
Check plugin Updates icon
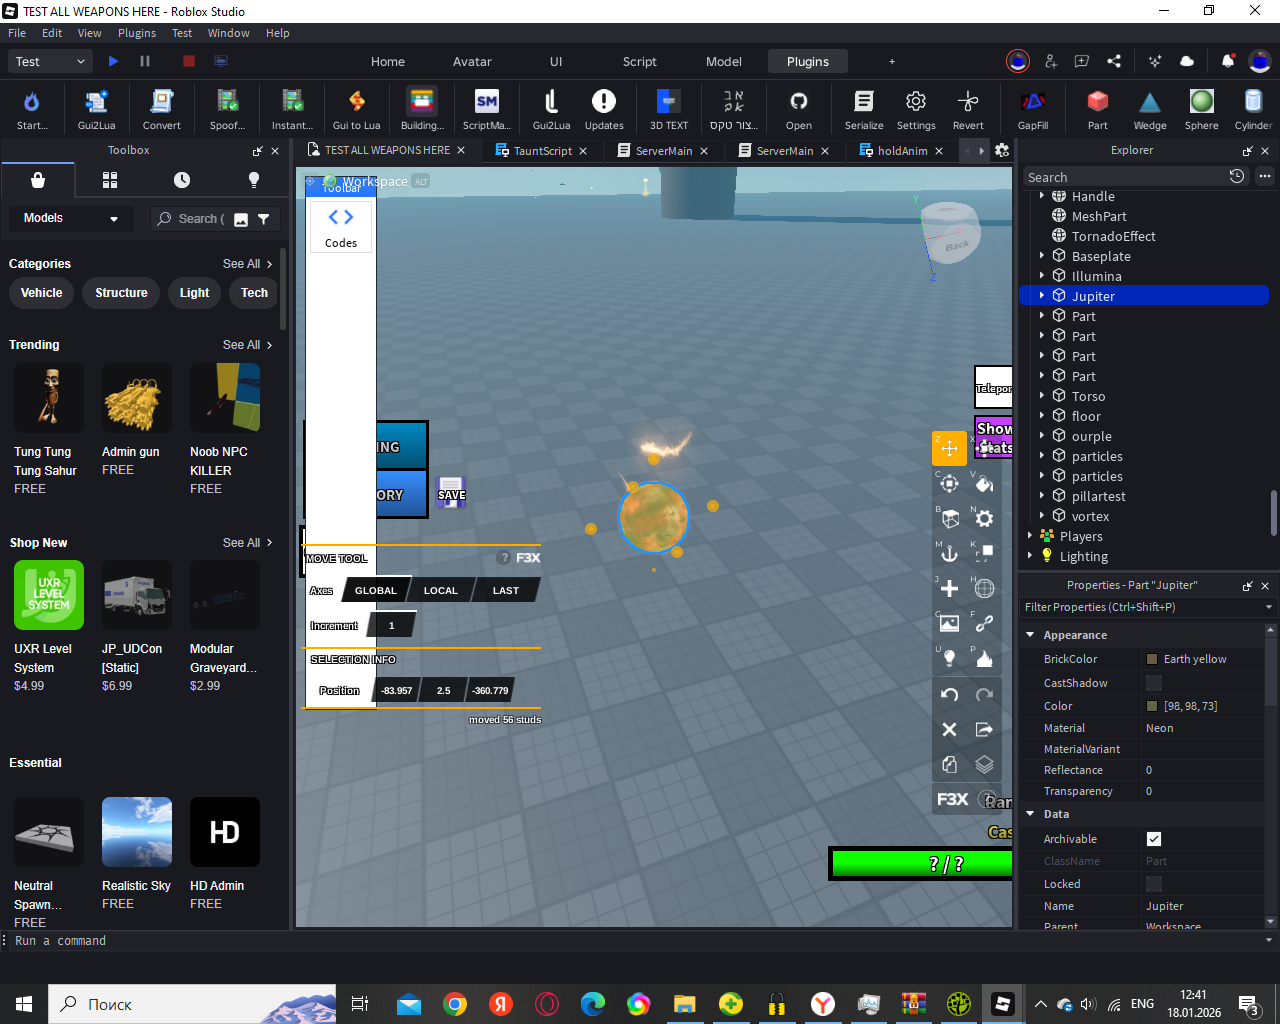pos(604,109)
